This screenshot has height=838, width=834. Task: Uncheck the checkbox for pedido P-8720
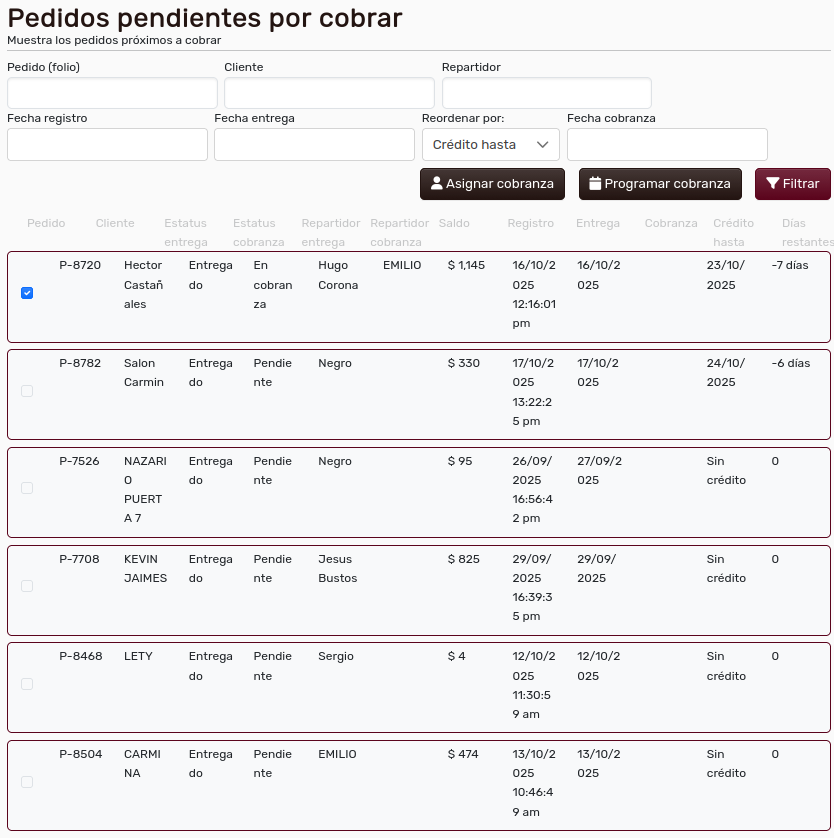tap(27, 293)
